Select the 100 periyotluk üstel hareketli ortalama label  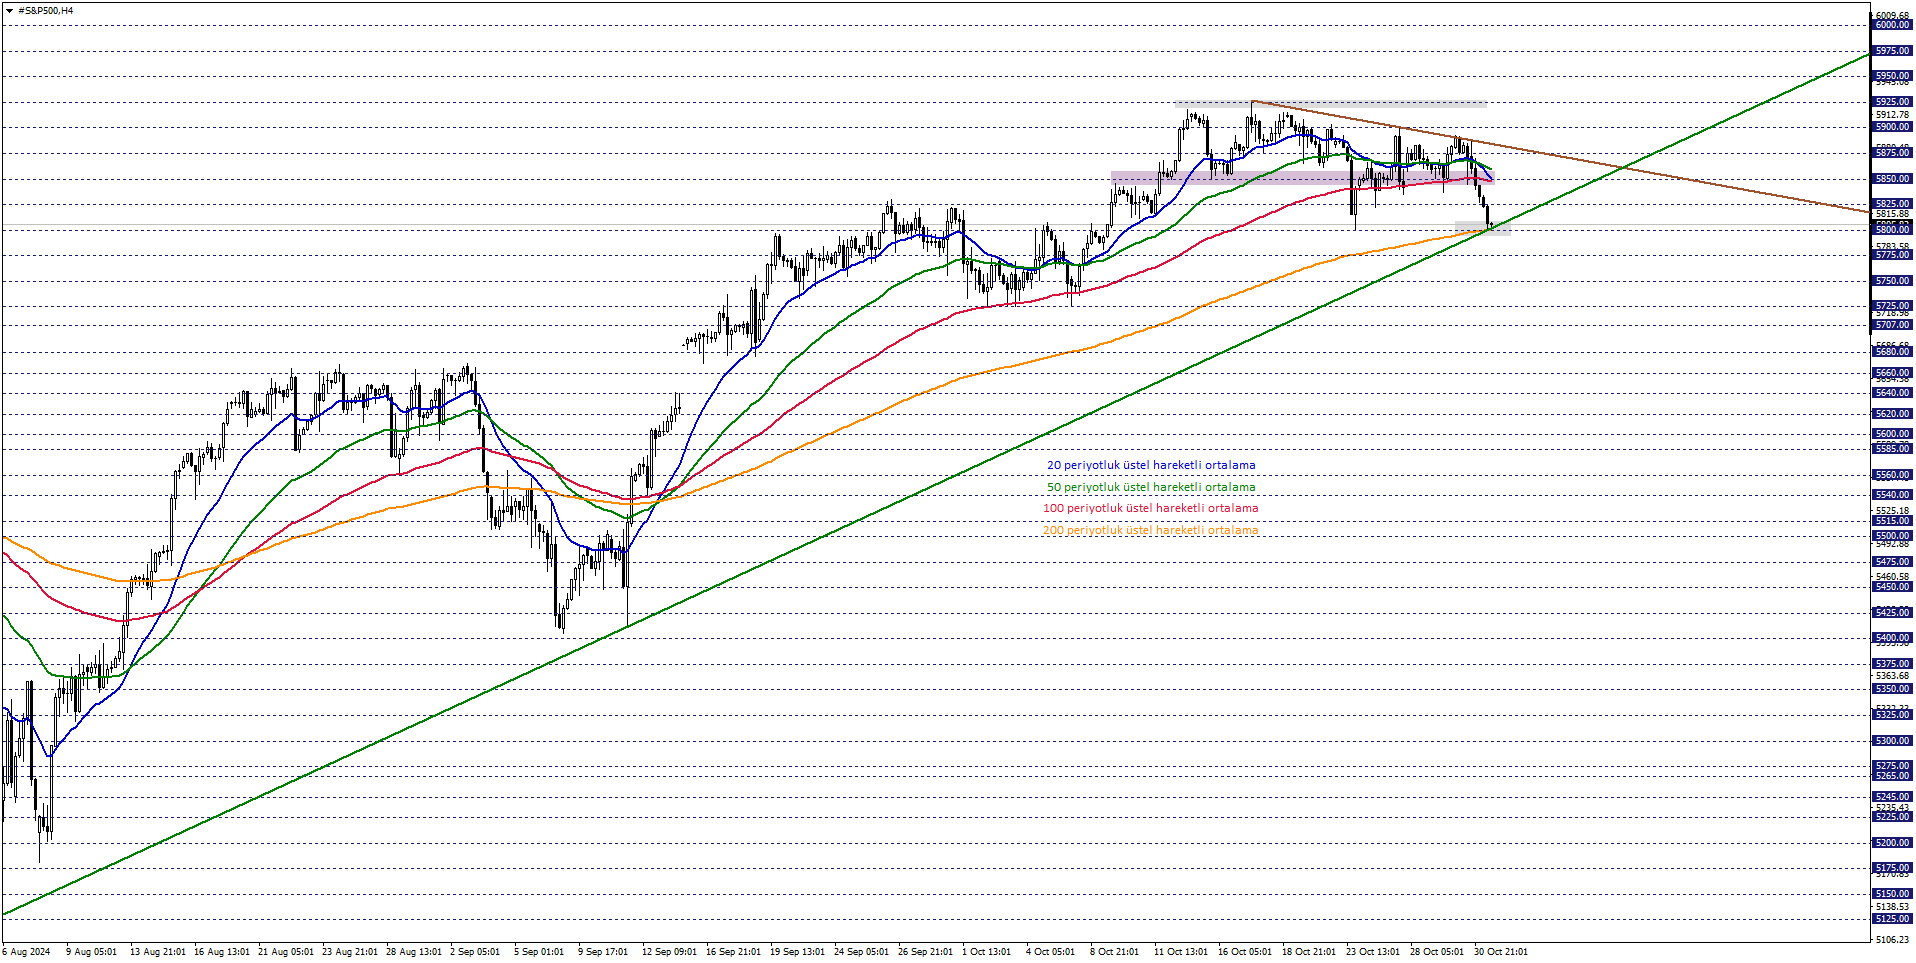(x=1151, y=508)
